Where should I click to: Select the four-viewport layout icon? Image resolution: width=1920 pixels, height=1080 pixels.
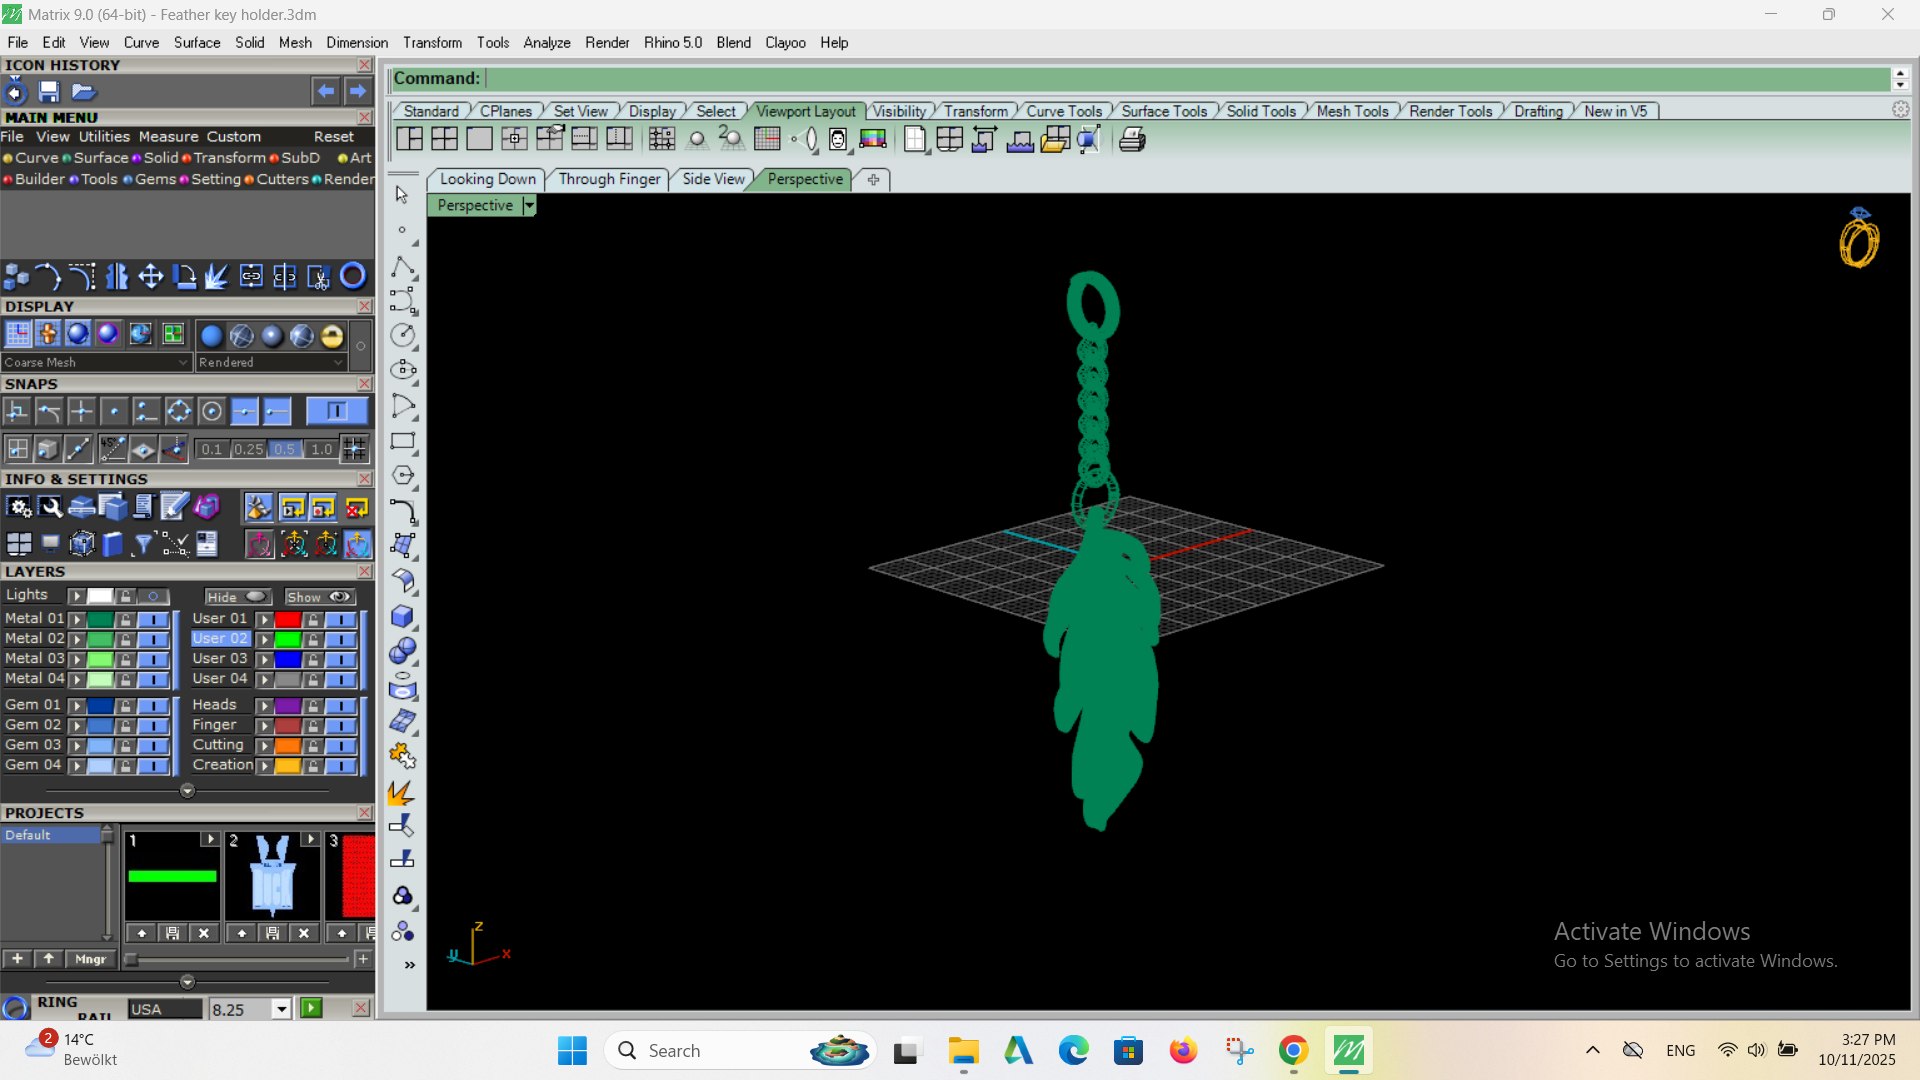[x=444, y=140]
